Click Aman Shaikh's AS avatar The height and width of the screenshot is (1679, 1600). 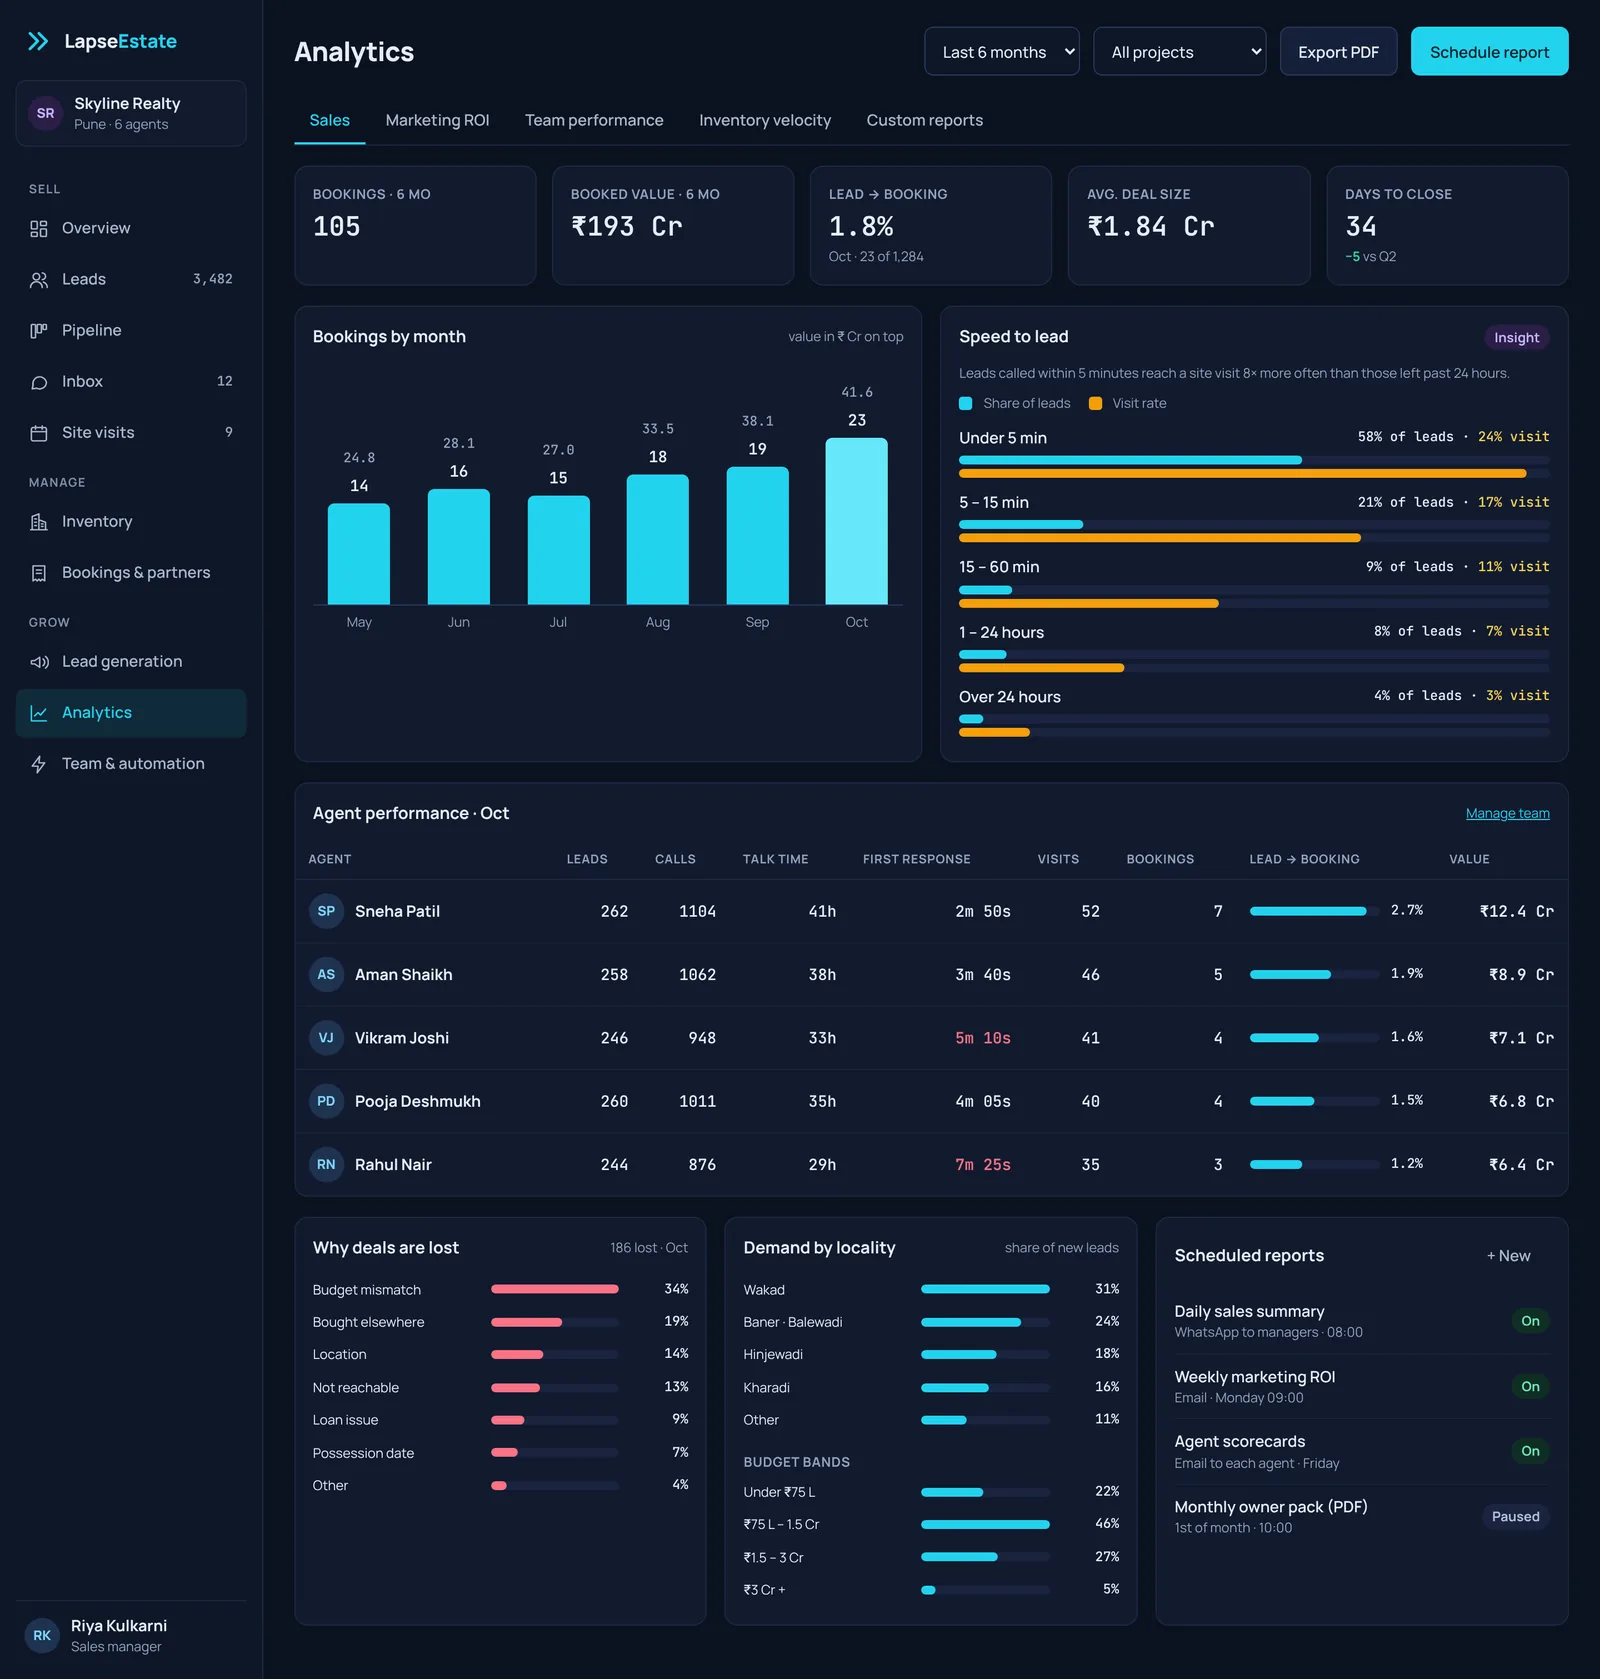(x=326, y=974)
